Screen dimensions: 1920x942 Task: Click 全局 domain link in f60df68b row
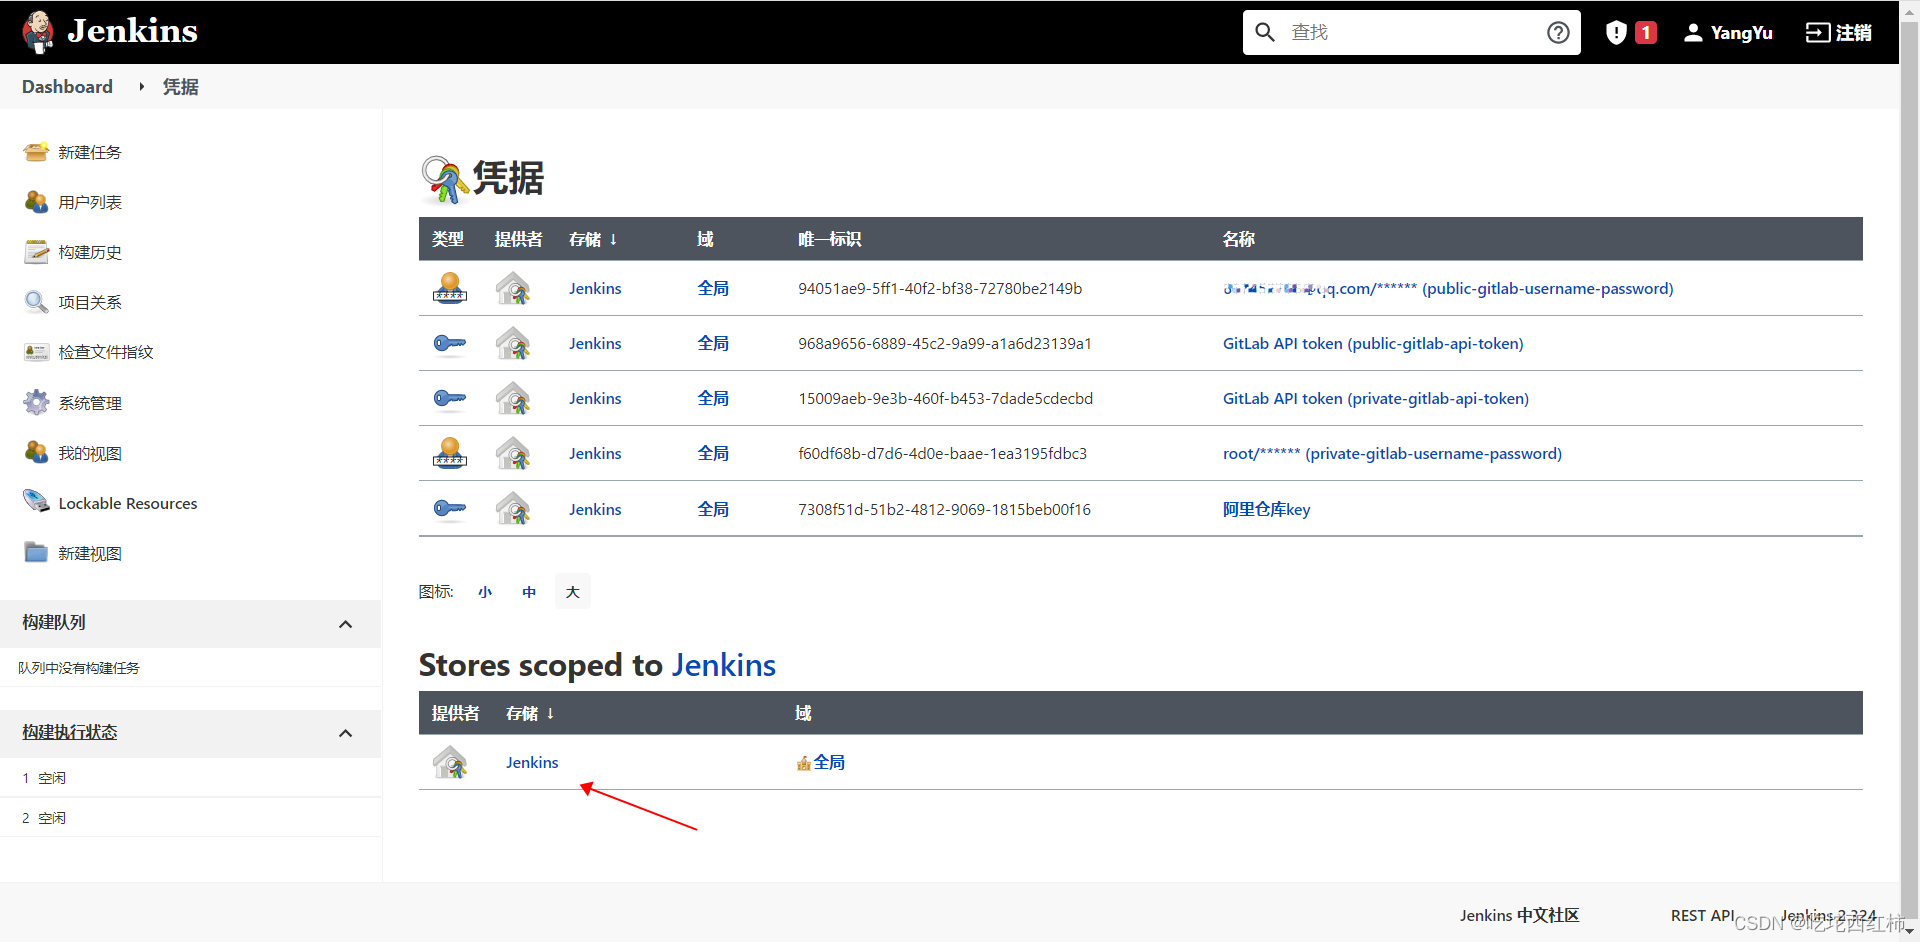(713, 453)
